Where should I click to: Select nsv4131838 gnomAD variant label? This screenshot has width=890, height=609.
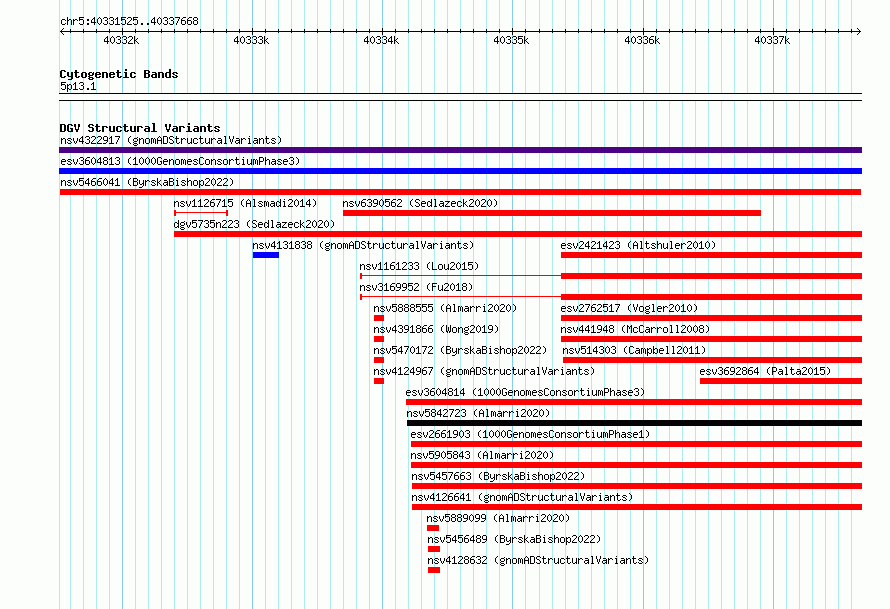click(363, 245)
